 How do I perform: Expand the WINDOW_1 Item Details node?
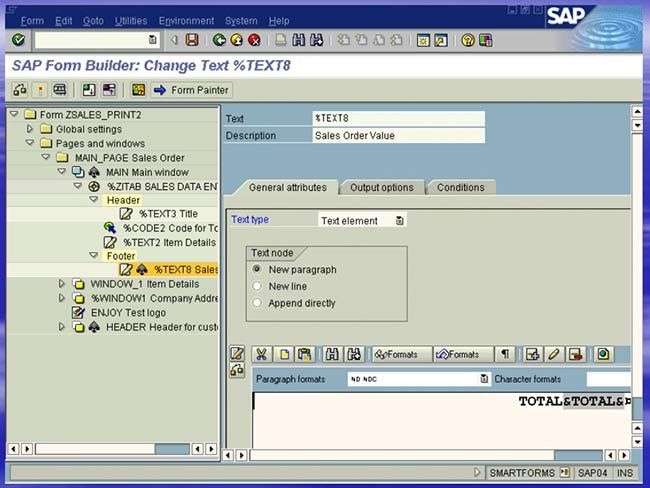[x=62, y=284]
